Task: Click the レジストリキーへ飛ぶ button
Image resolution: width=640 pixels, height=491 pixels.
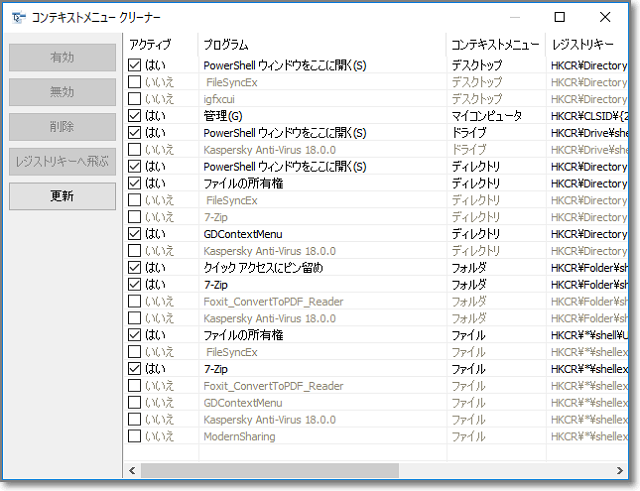Action: click(x=61, y=161)
